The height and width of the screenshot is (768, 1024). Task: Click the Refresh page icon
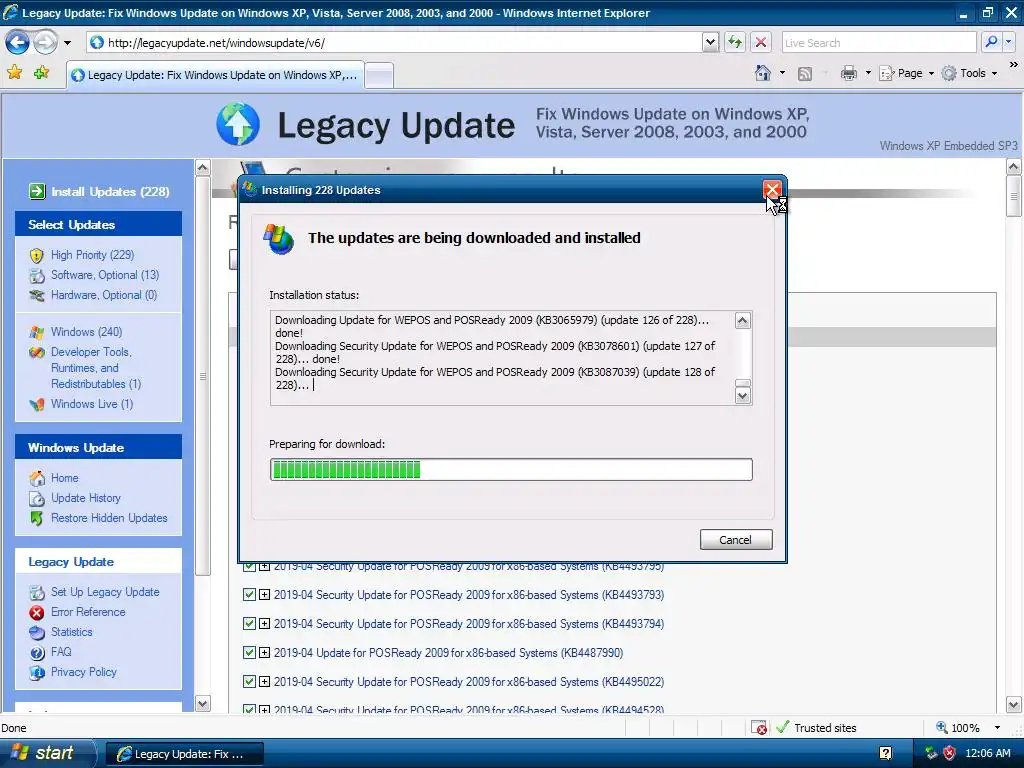click(x=735, y=42)
